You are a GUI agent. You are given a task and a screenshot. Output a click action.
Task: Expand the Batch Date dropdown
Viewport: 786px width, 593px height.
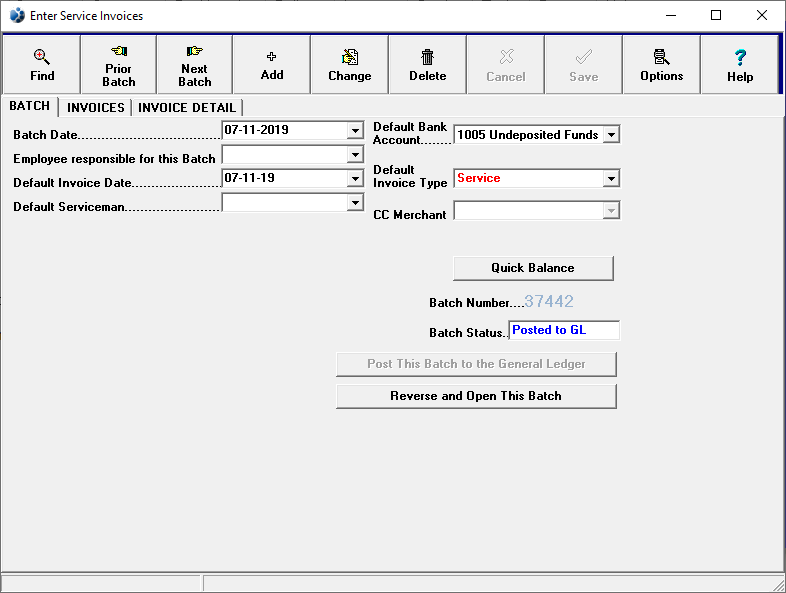click(355, 130)
